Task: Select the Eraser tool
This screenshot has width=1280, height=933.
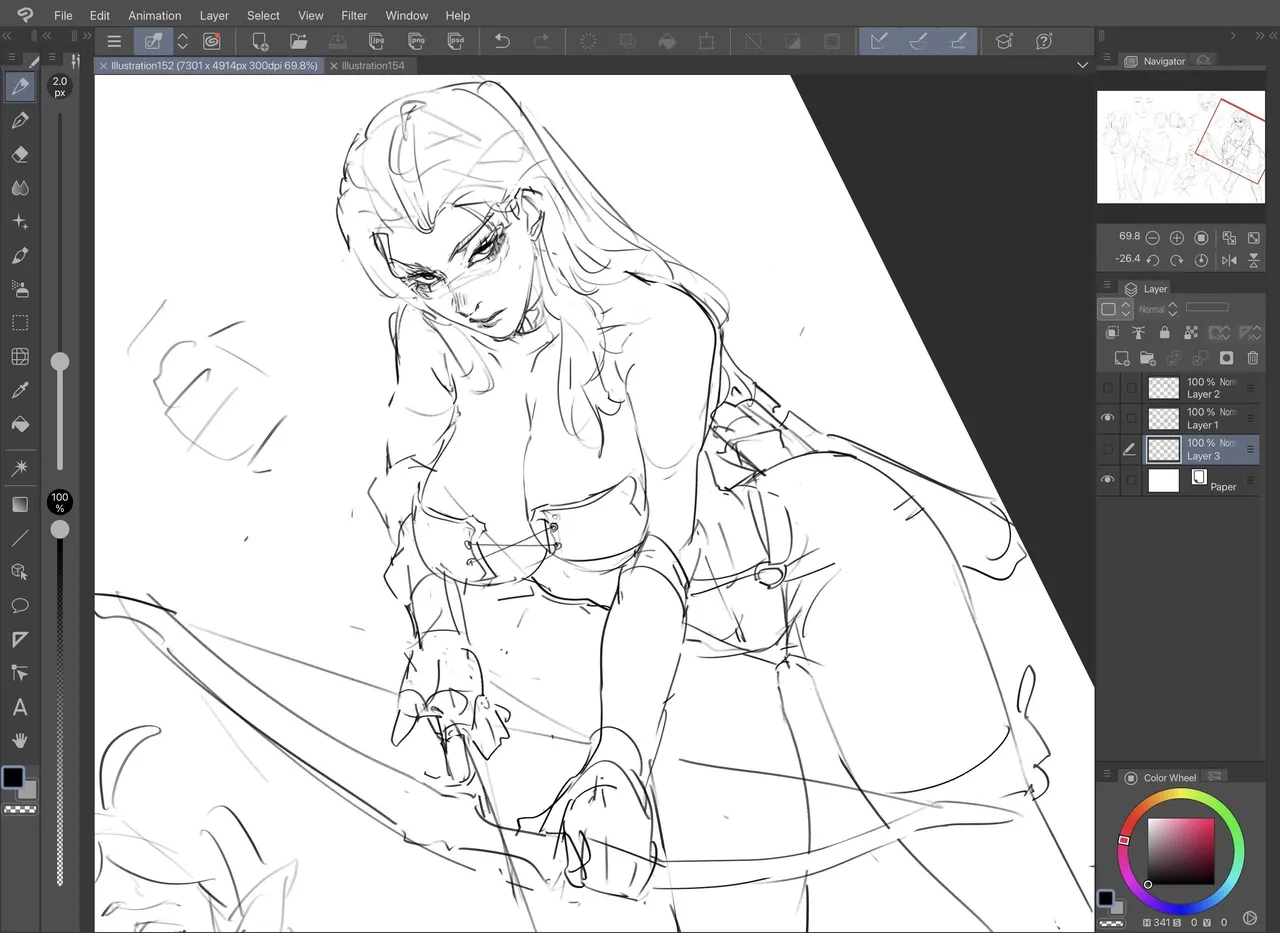Action: [x=19, y=154]
